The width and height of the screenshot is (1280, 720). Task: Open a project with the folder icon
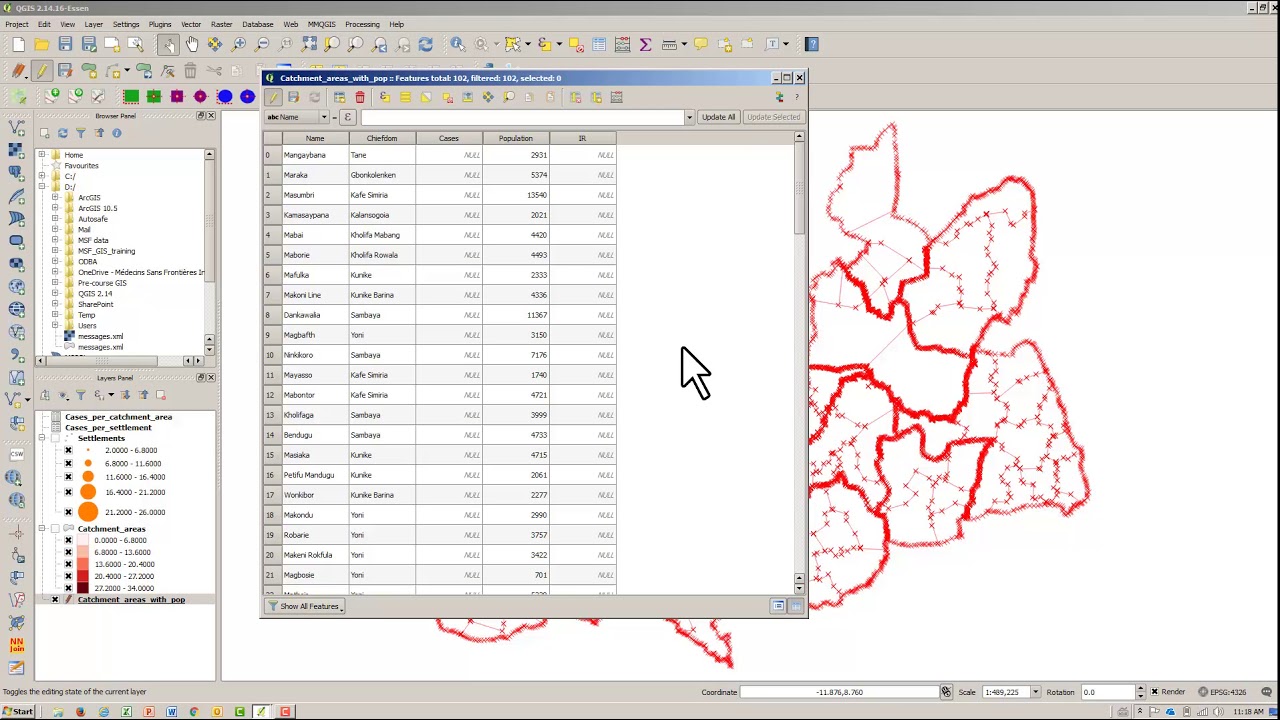pyautogui.click(x=42, y=44)
